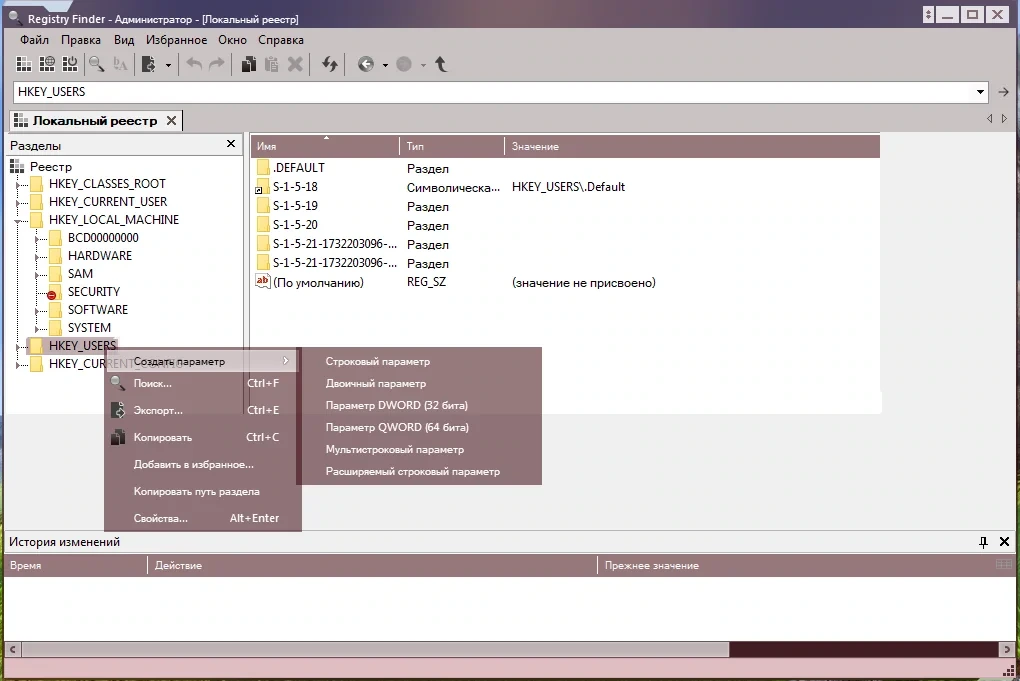Navigate forward with greyed round icon

point(404,64)
